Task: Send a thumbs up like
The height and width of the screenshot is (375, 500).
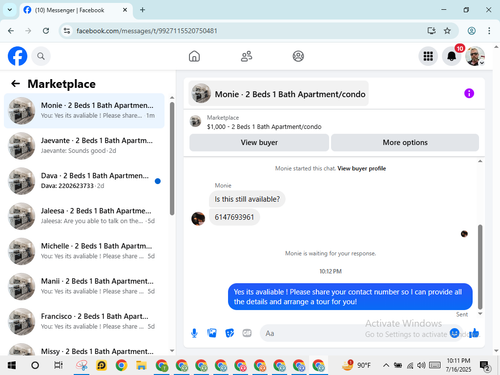Action: coord(474,333)
